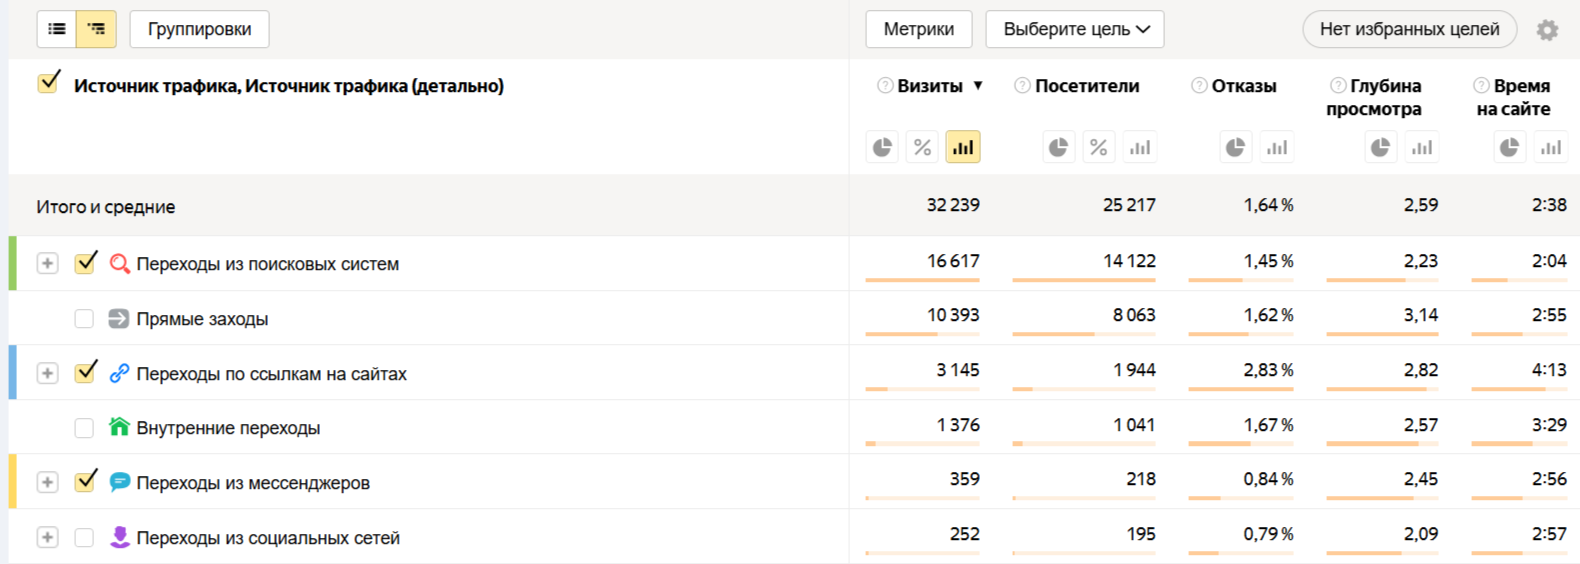This screenshot has height=564, width=1580.
Task: Open the Группировки button
Action: (199, 29)
